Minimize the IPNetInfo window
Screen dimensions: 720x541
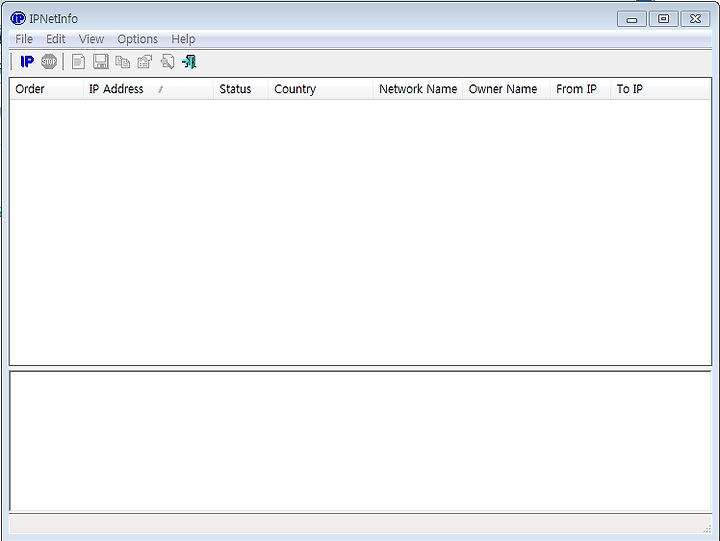point(632,19)
